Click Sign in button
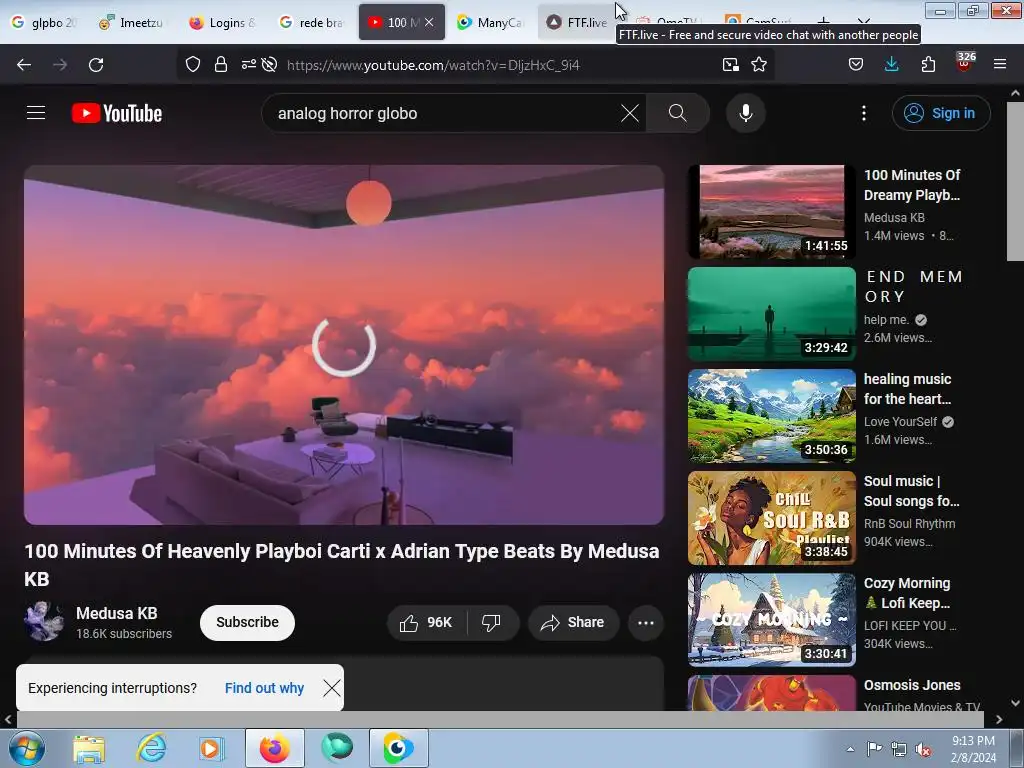Viewport: 1024px width, 768px height. pos(940,113)
